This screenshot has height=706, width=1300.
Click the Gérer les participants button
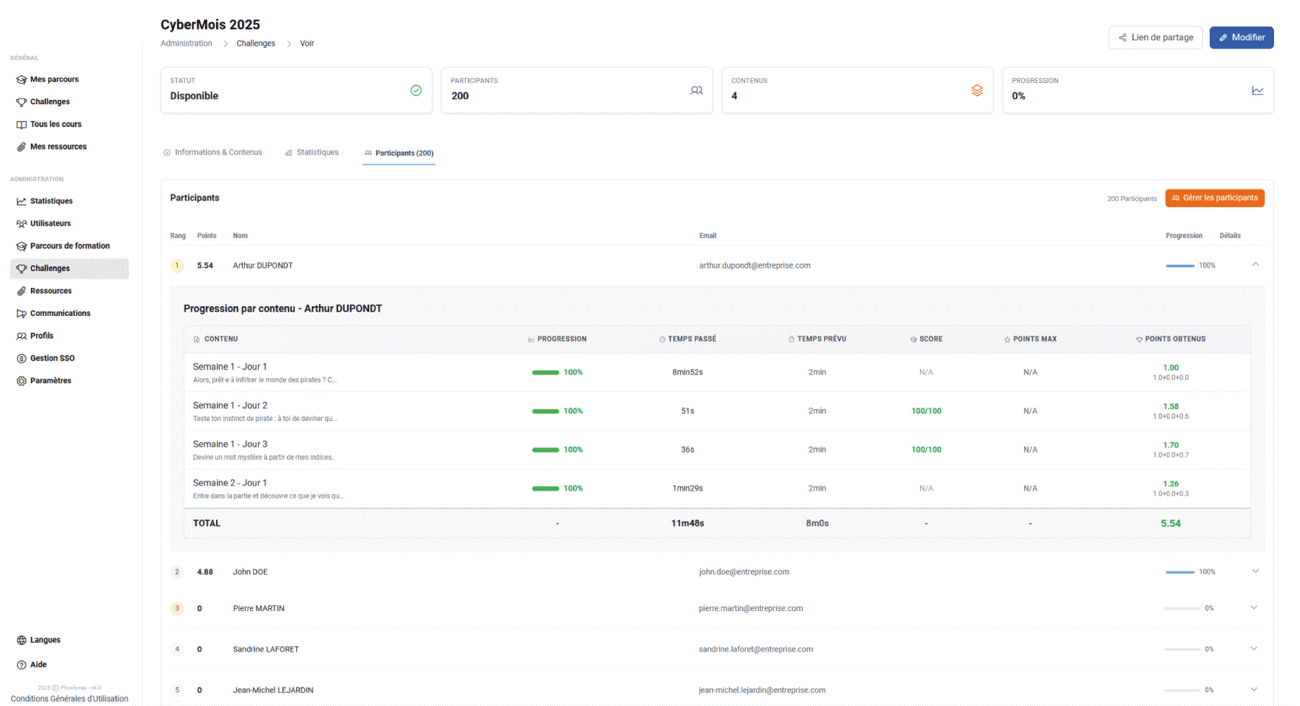(x=1214, y=198)
